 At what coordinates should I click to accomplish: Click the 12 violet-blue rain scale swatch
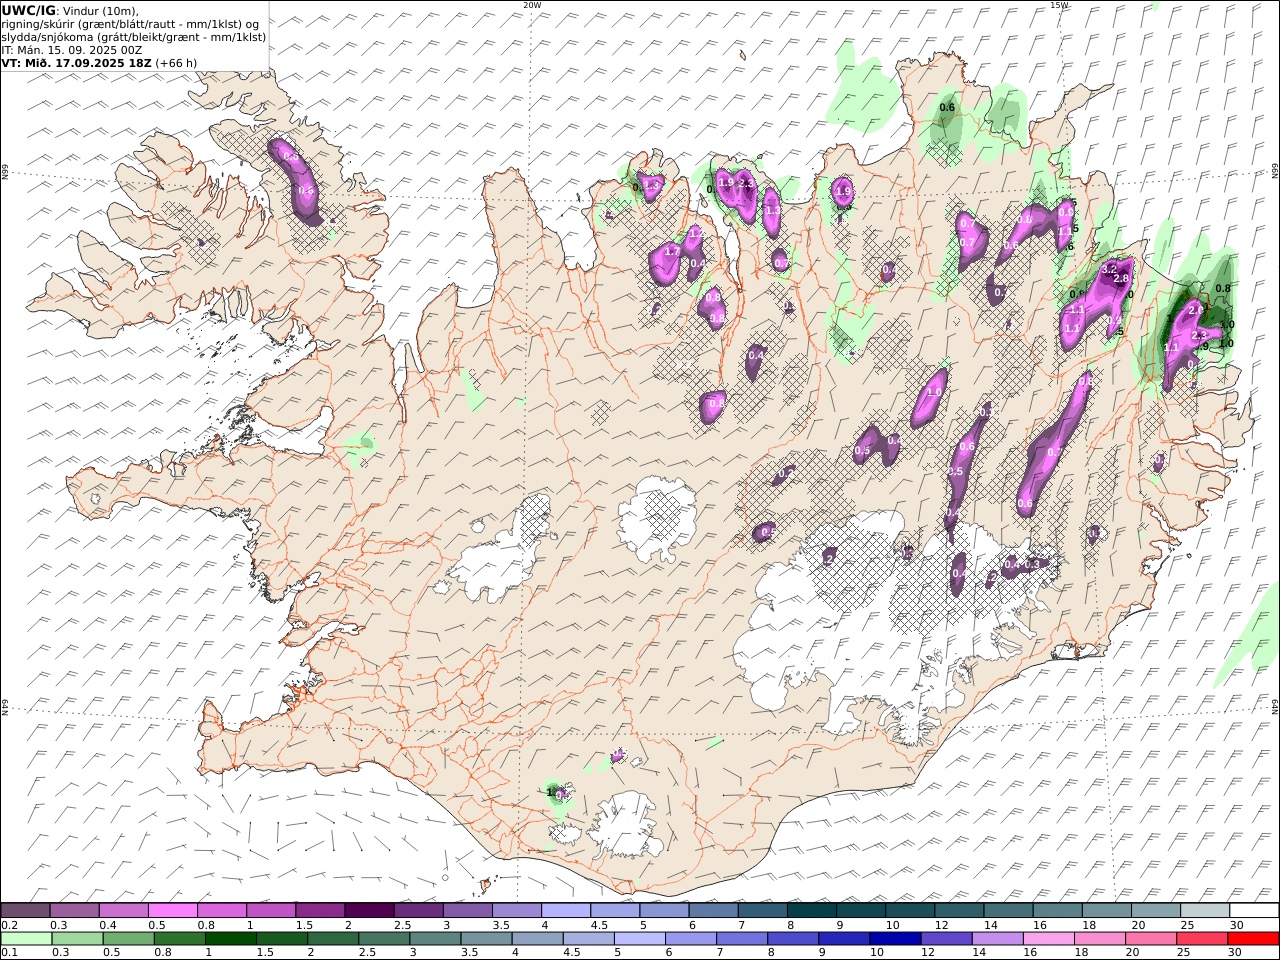click(x=947, y=939)
